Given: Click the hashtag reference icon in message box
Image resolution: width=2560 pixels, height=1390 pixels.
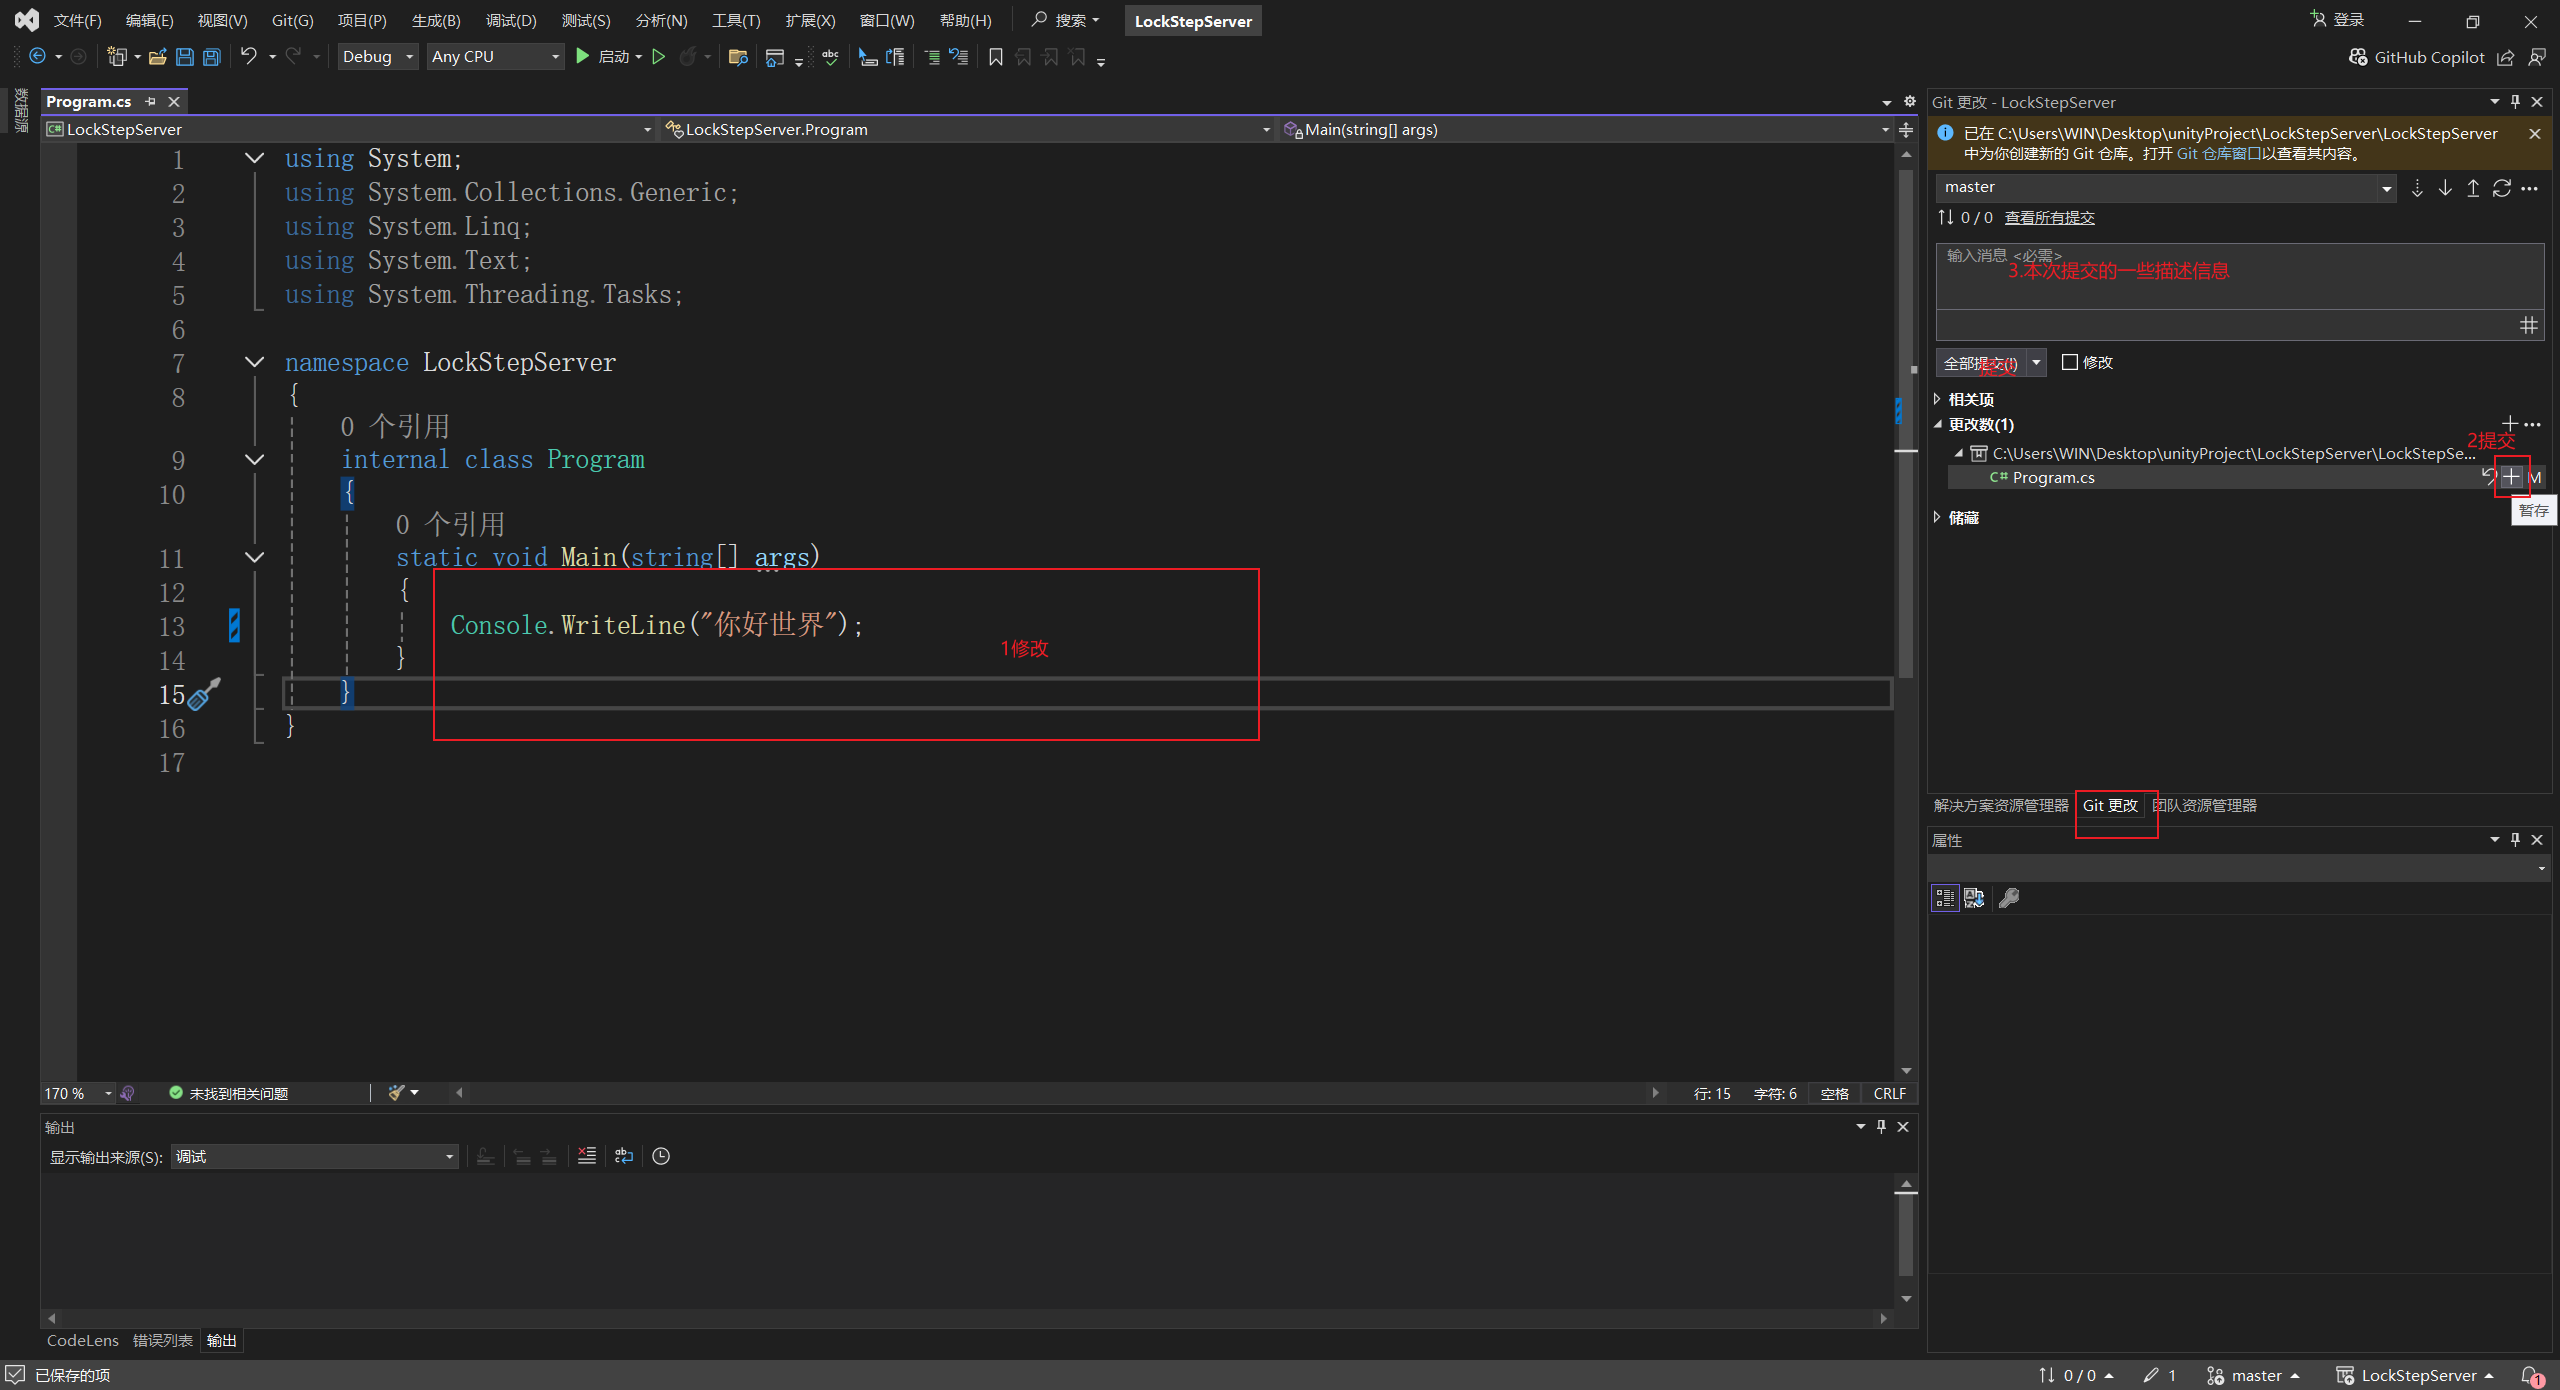Looking at the screenshot, I should click(x=2528, y=325).
